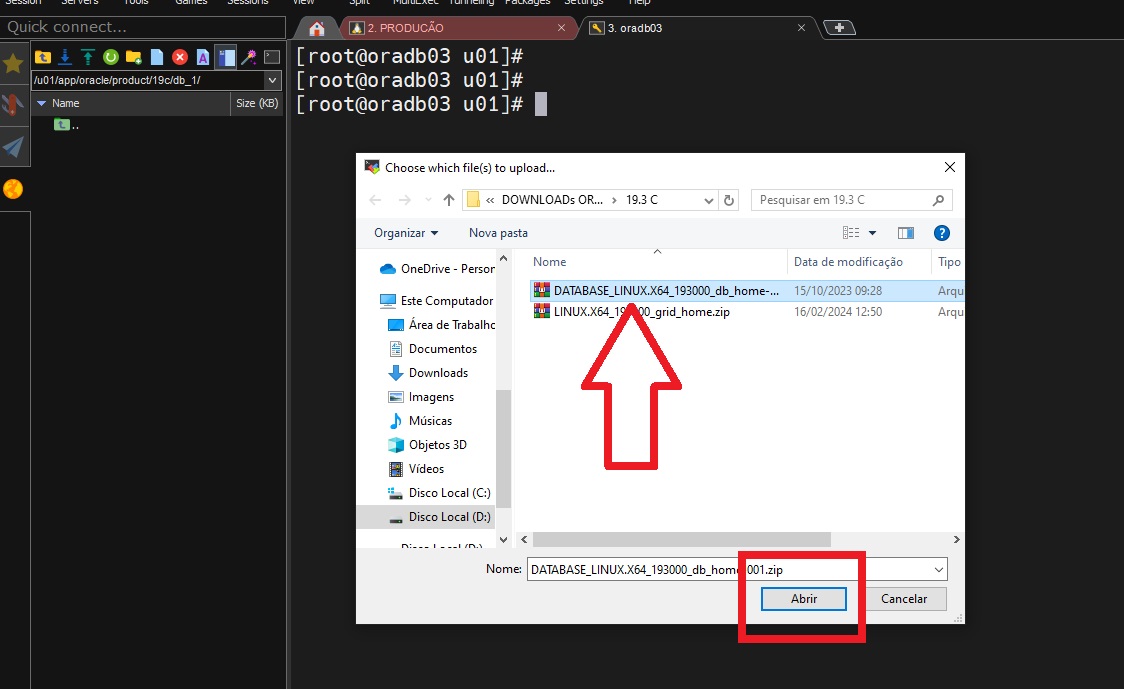Viewport: 1124px width, 689px height.
Task: Click the 'Pesquisar em 19.3 C' search box
Action: pos(852,200)
